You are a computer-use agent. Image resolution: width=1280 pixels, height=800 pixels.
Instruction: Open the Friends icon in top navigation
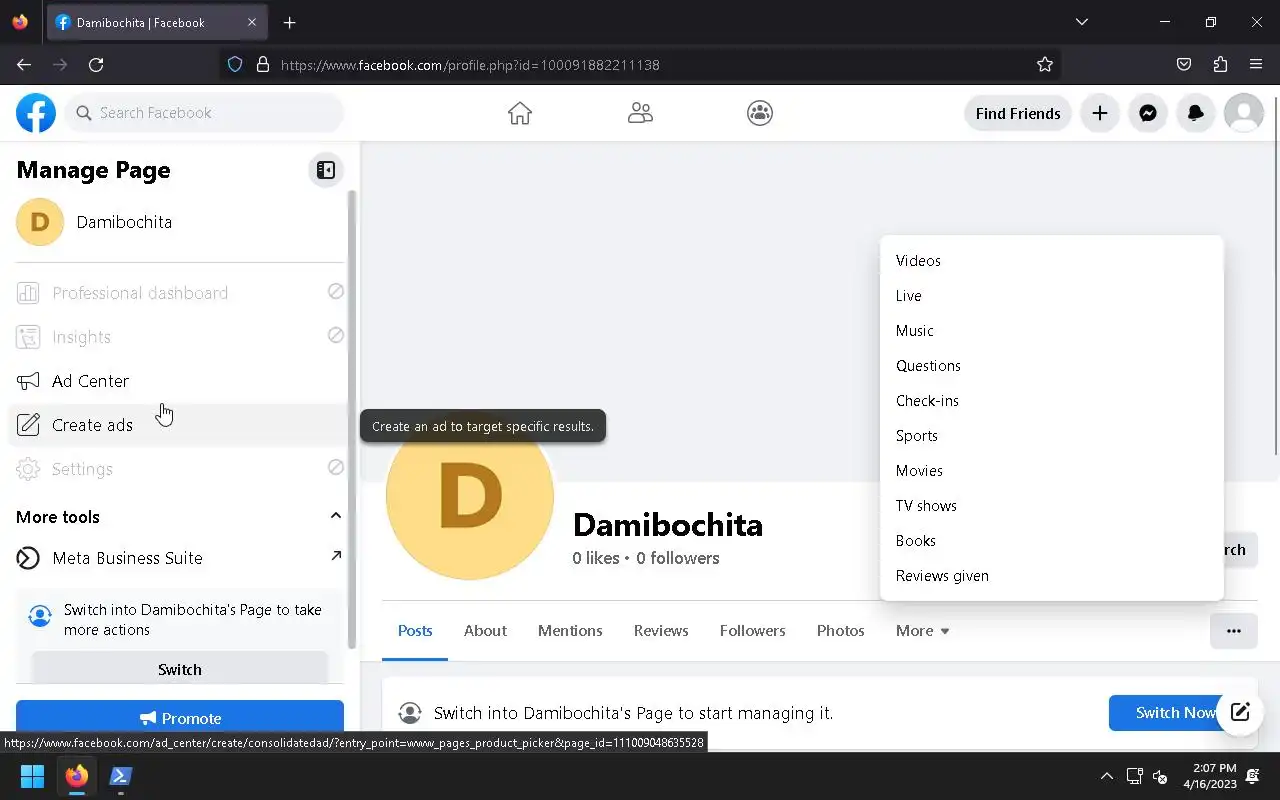tap(640, 113)
